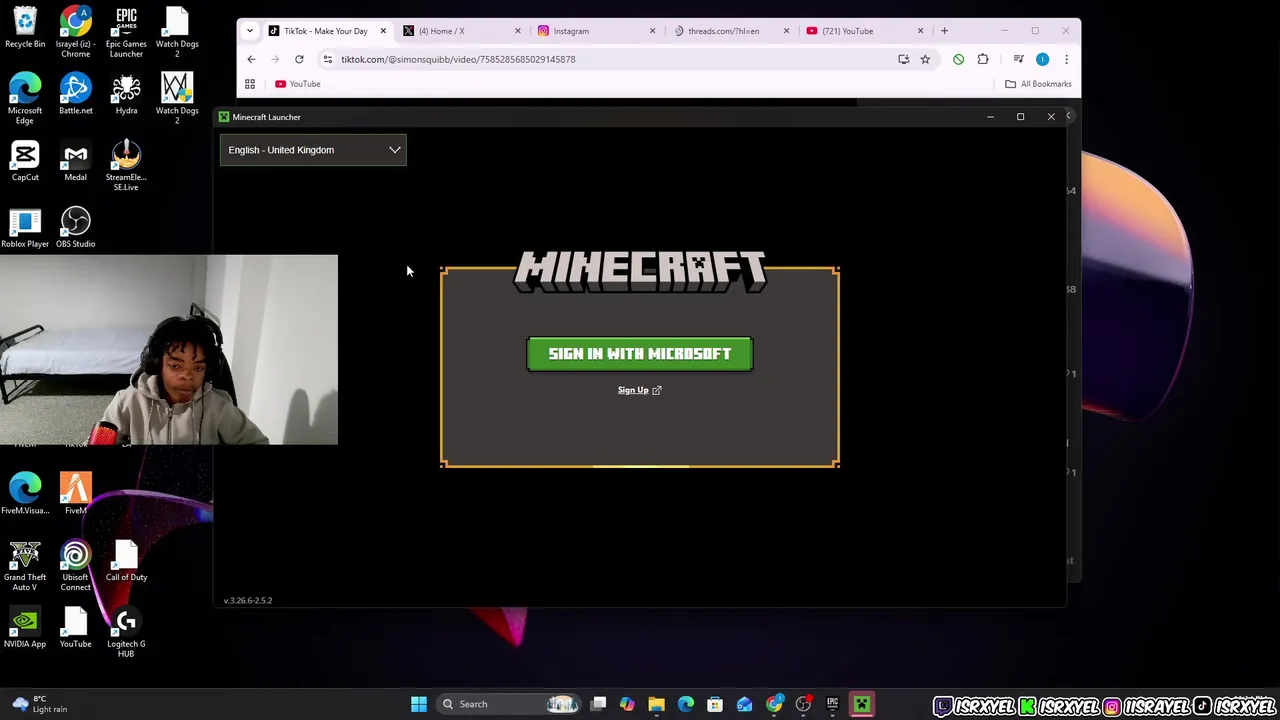The image size is (1280, 720).
Task: Reload the TikTok page in Chrome
Action: point(299,59)
